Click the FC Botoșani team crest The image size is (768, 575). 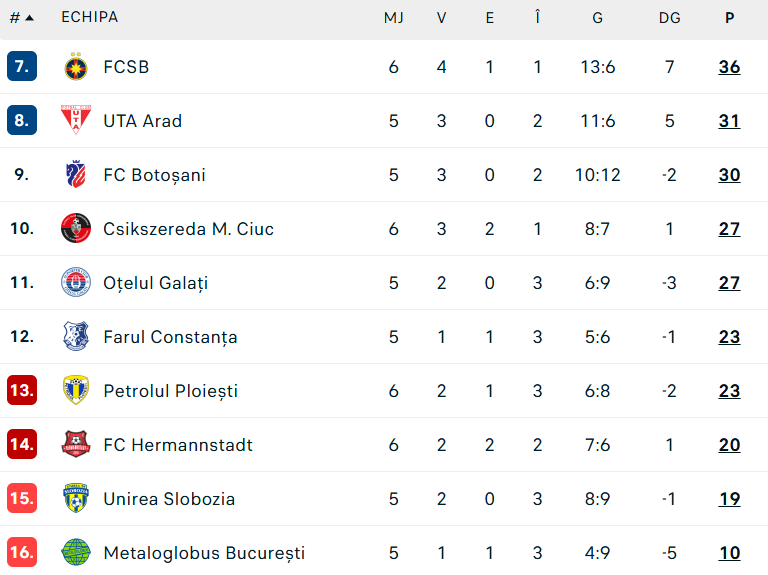(x=75, y=175)
